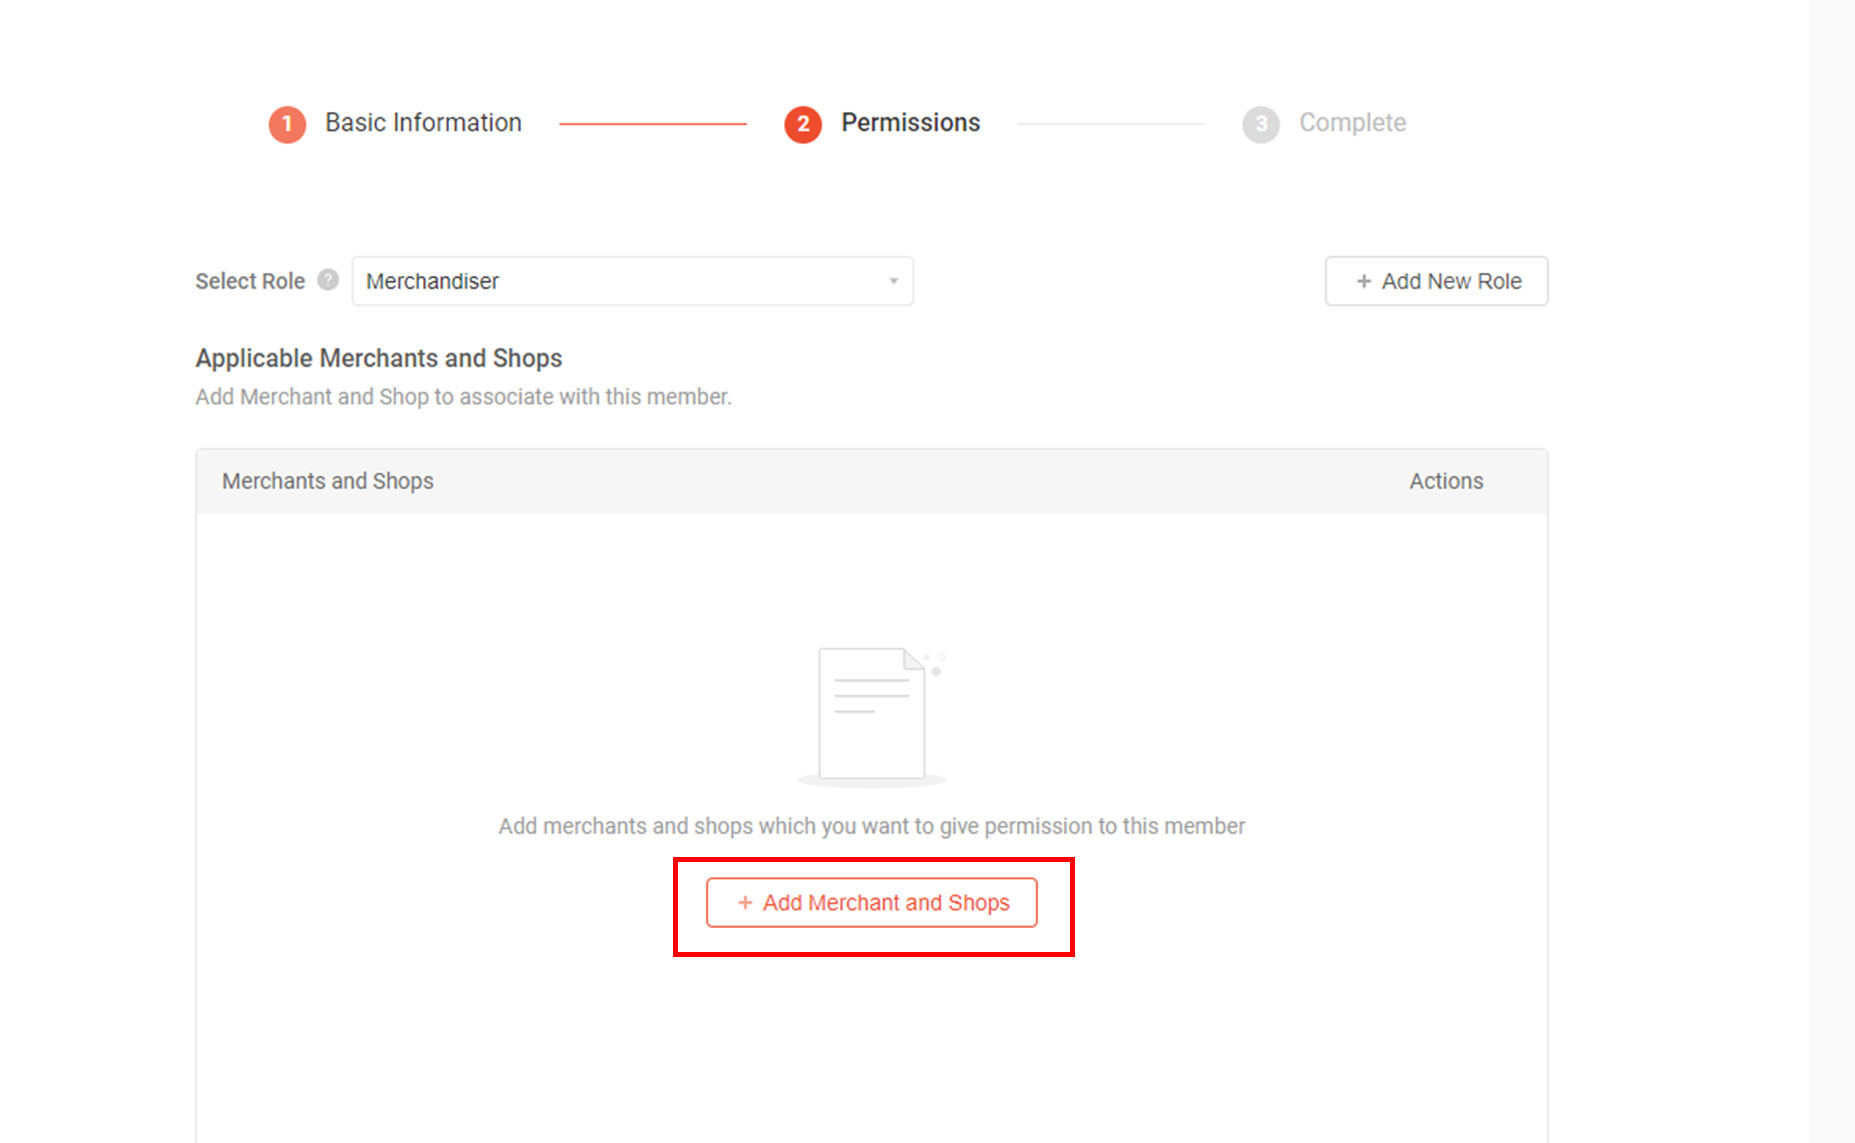Screen dimensions: 1855x1143
Task: Click the empty document illustration
Action: [872, 714]
